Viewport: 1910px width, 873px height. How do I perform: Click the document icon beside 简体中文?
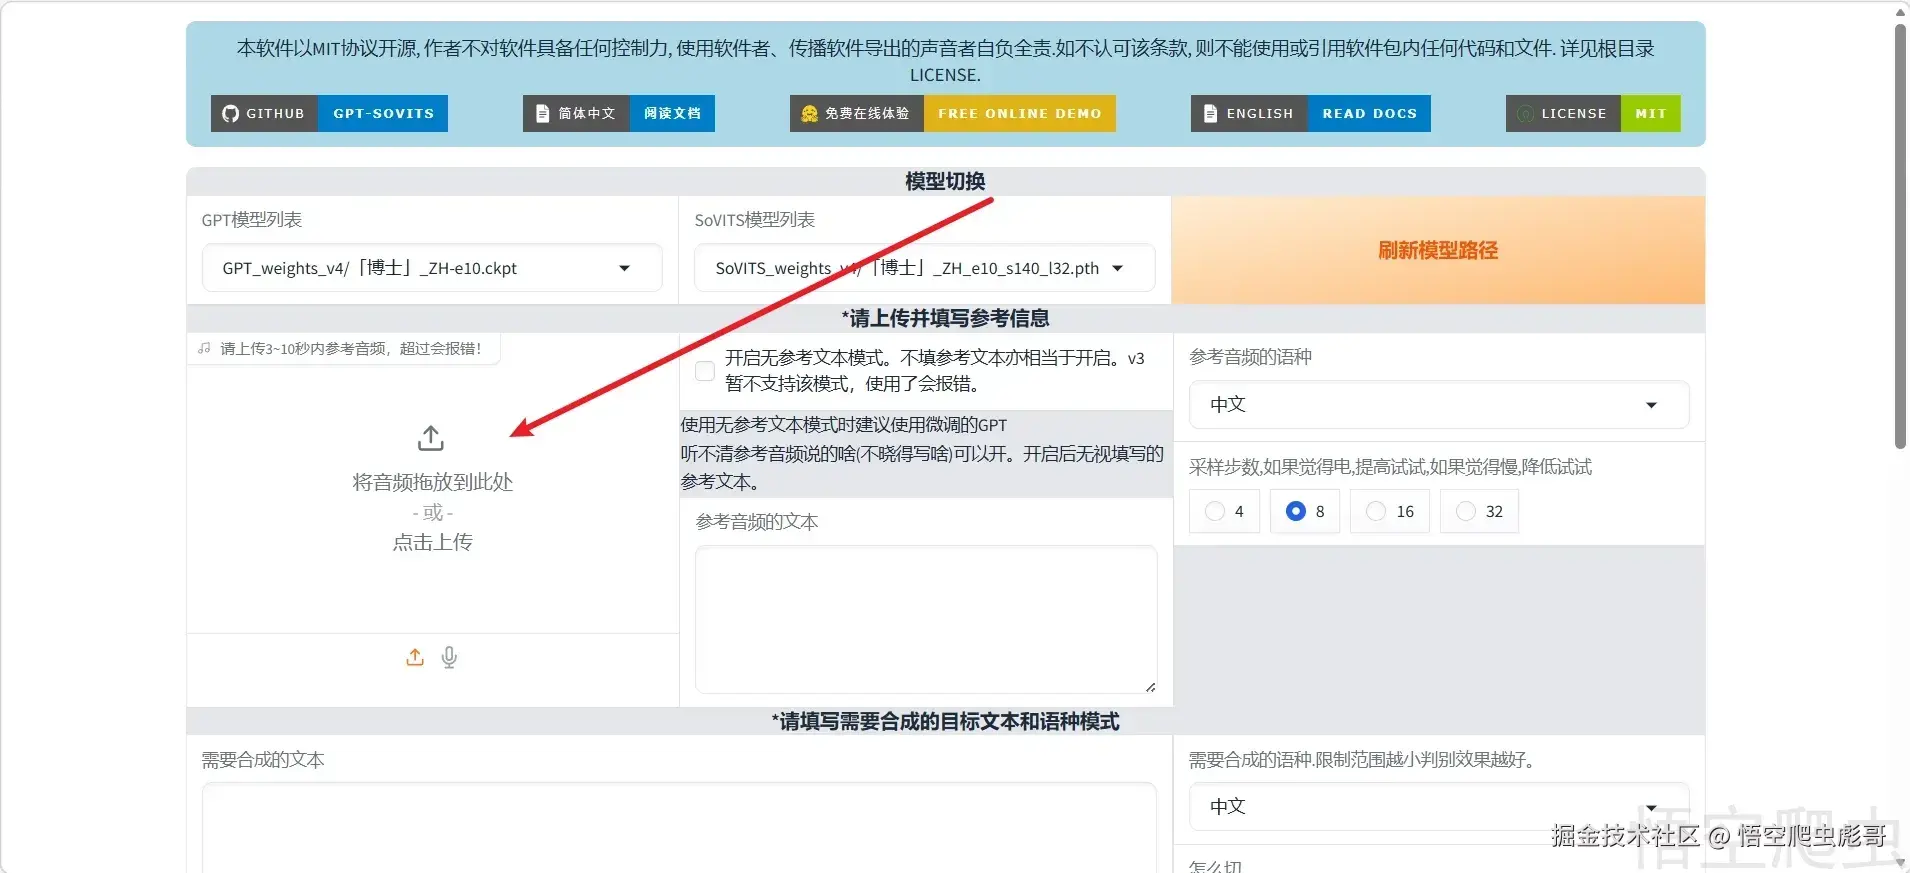542,113
